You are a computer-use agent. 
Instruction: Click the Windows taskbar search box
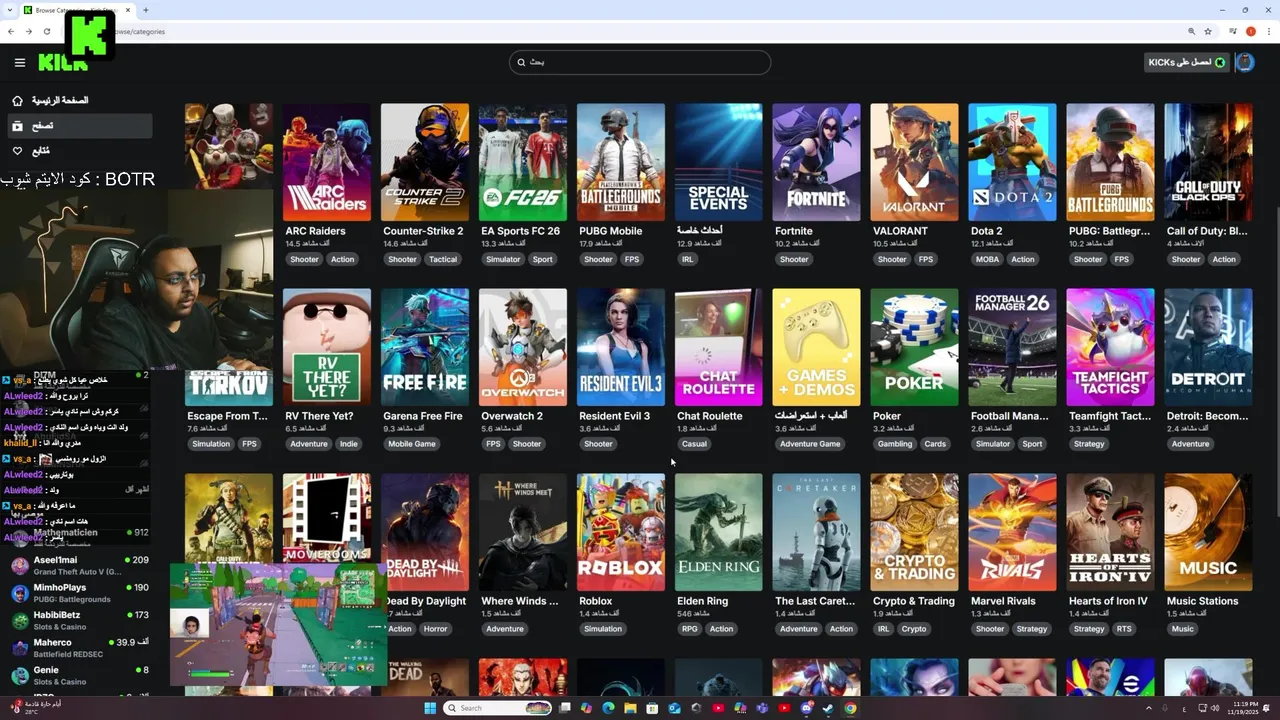pos(499,708)
